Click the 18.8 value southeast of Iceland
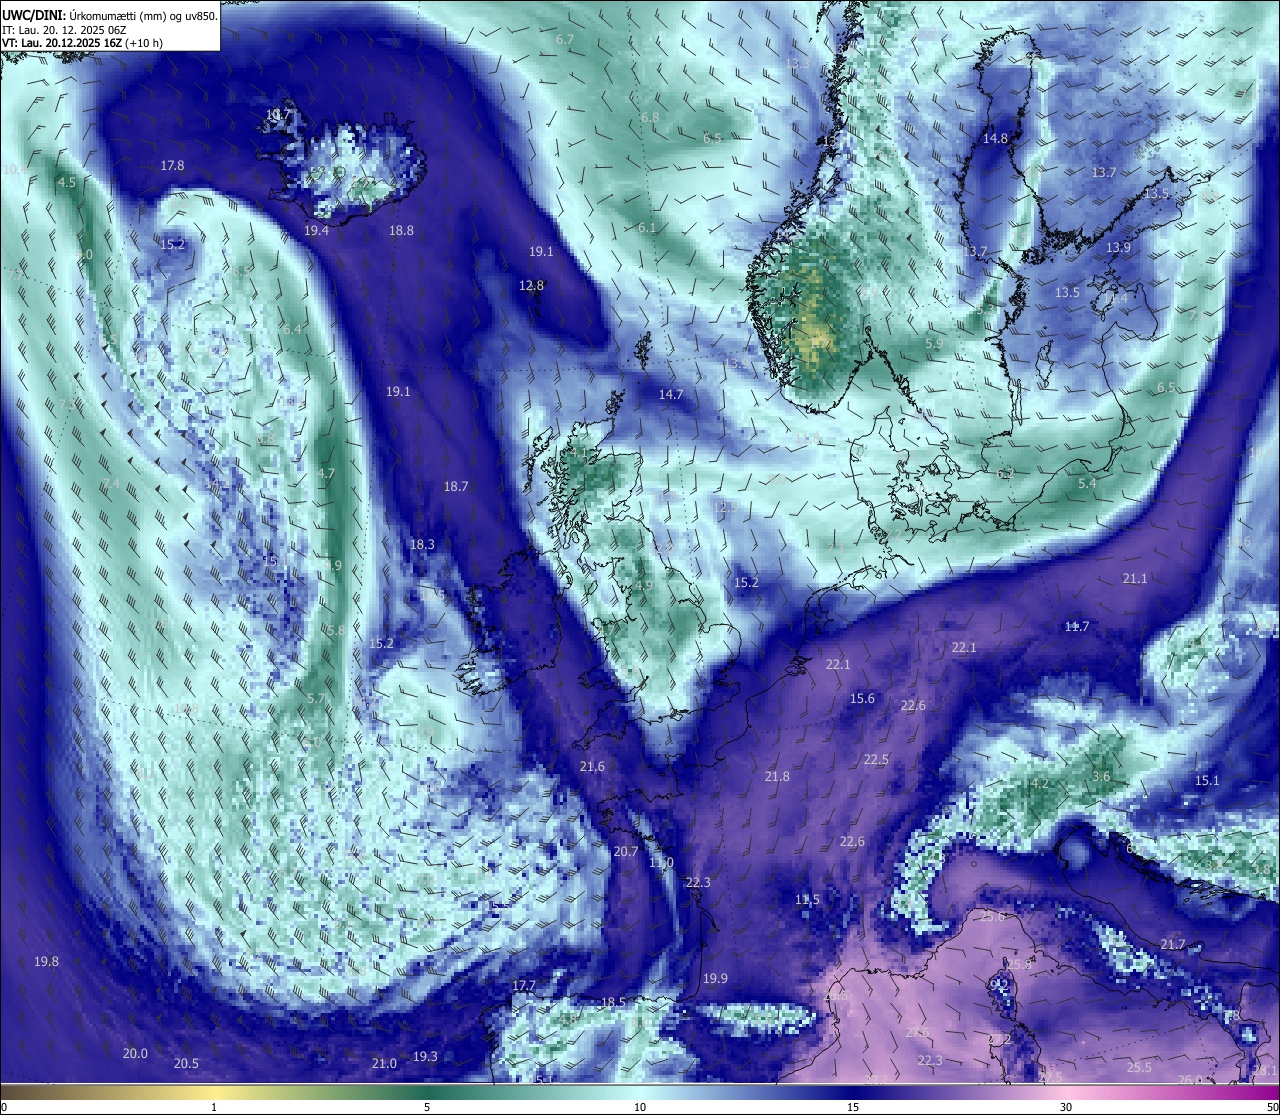Image resolution: width=1280 pixels, height=1115 pixels. click(401, 230)
